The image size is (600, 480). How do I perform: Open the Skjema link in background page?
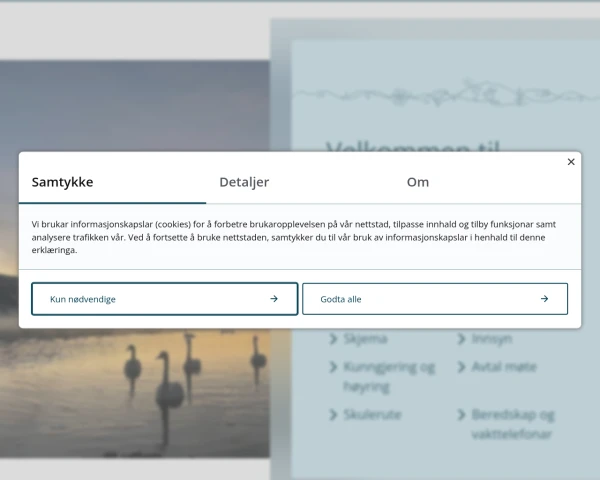(x=365, y=339)
